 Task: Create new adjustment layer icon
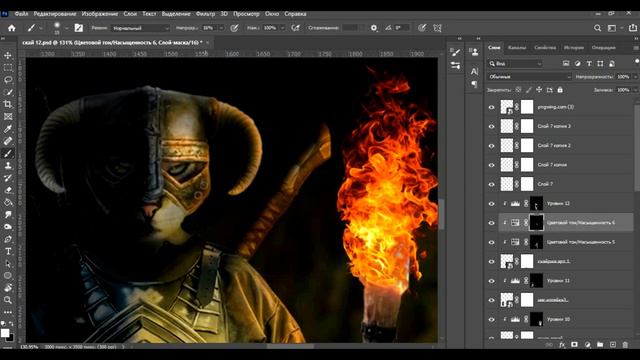point(587,345)
